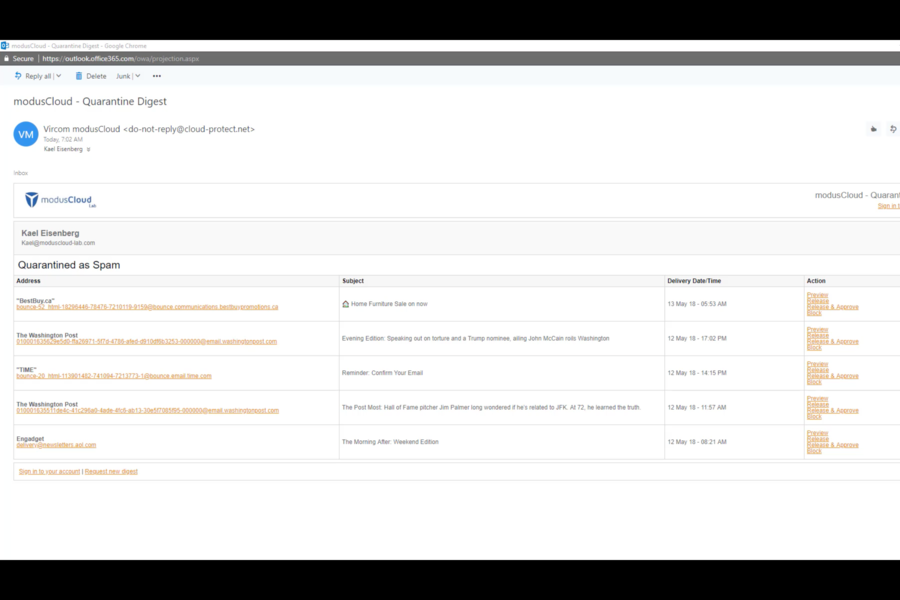Click the 'Today, 7:02 AM' timestamp
This screenshot has width=900, height=600.
[x=63, y=140]
